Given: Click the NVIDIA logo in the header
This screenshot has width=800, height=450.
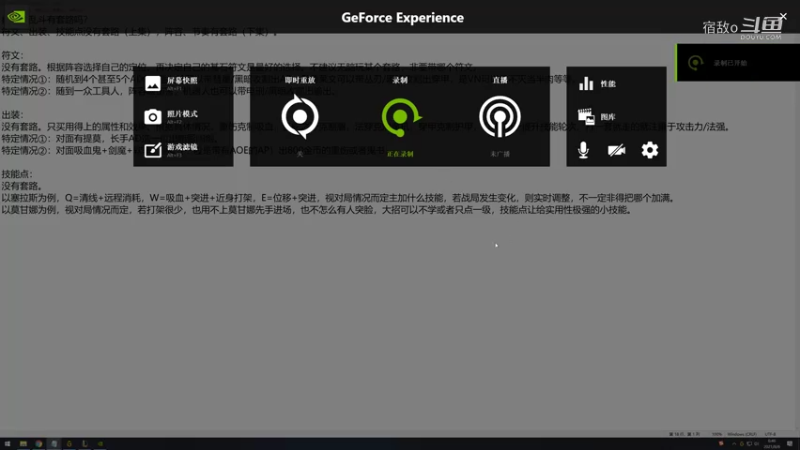Looking at the screenshot, I should point(16,16).
